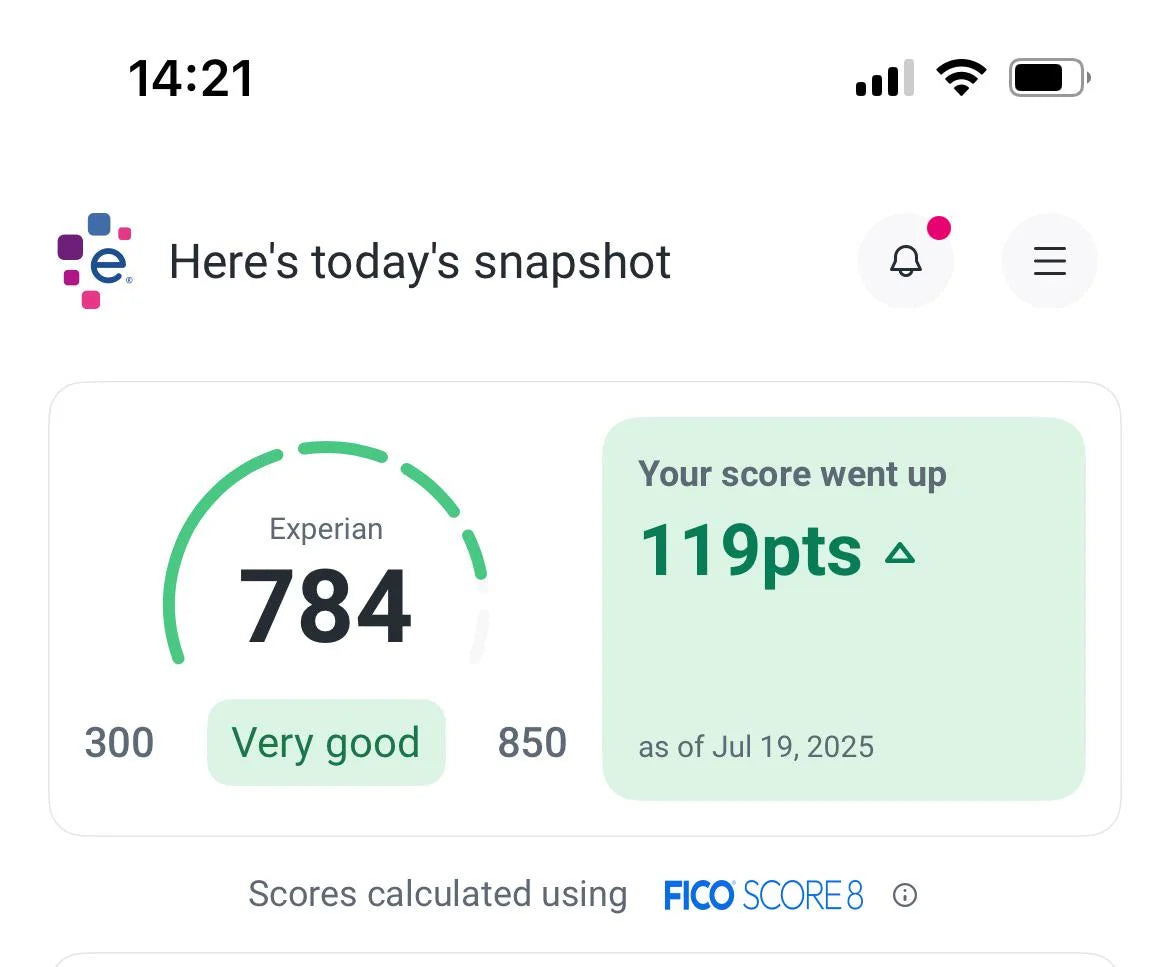Viewport: 1170px width, 967px height.
Task: Tap the red notification badge dot
Action: [x=938, y=229]
